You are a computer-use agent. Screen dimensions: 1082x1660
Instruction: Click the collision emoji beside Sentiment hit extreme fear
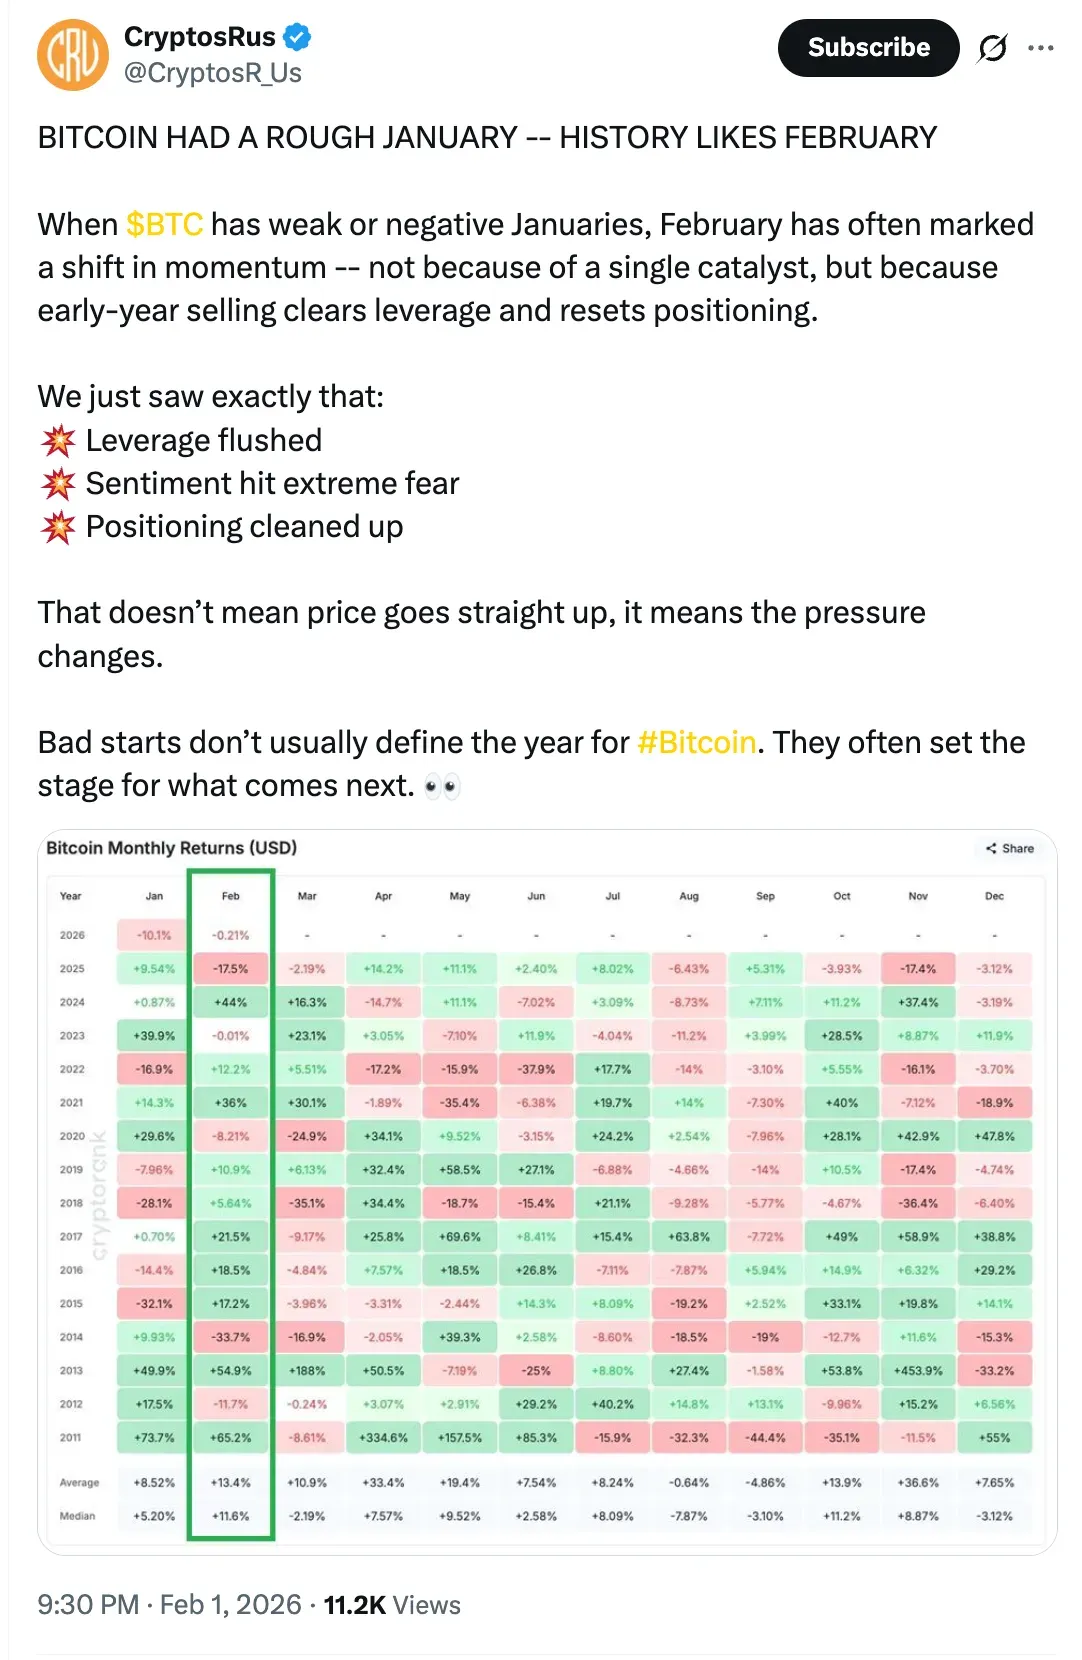[58, 484]
